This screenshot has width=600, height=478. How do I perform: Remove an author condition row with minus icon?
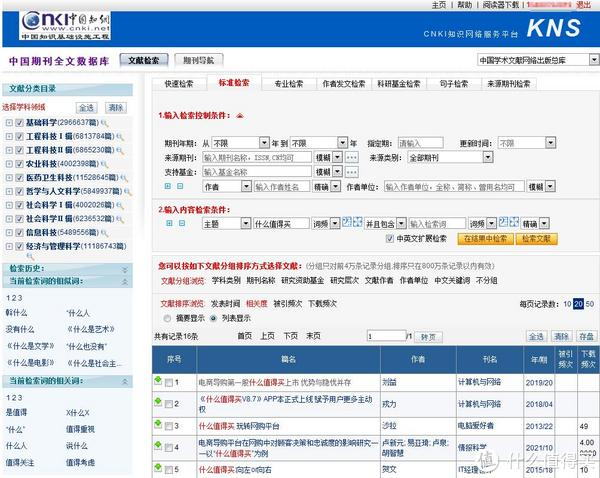tap(180, 186)
